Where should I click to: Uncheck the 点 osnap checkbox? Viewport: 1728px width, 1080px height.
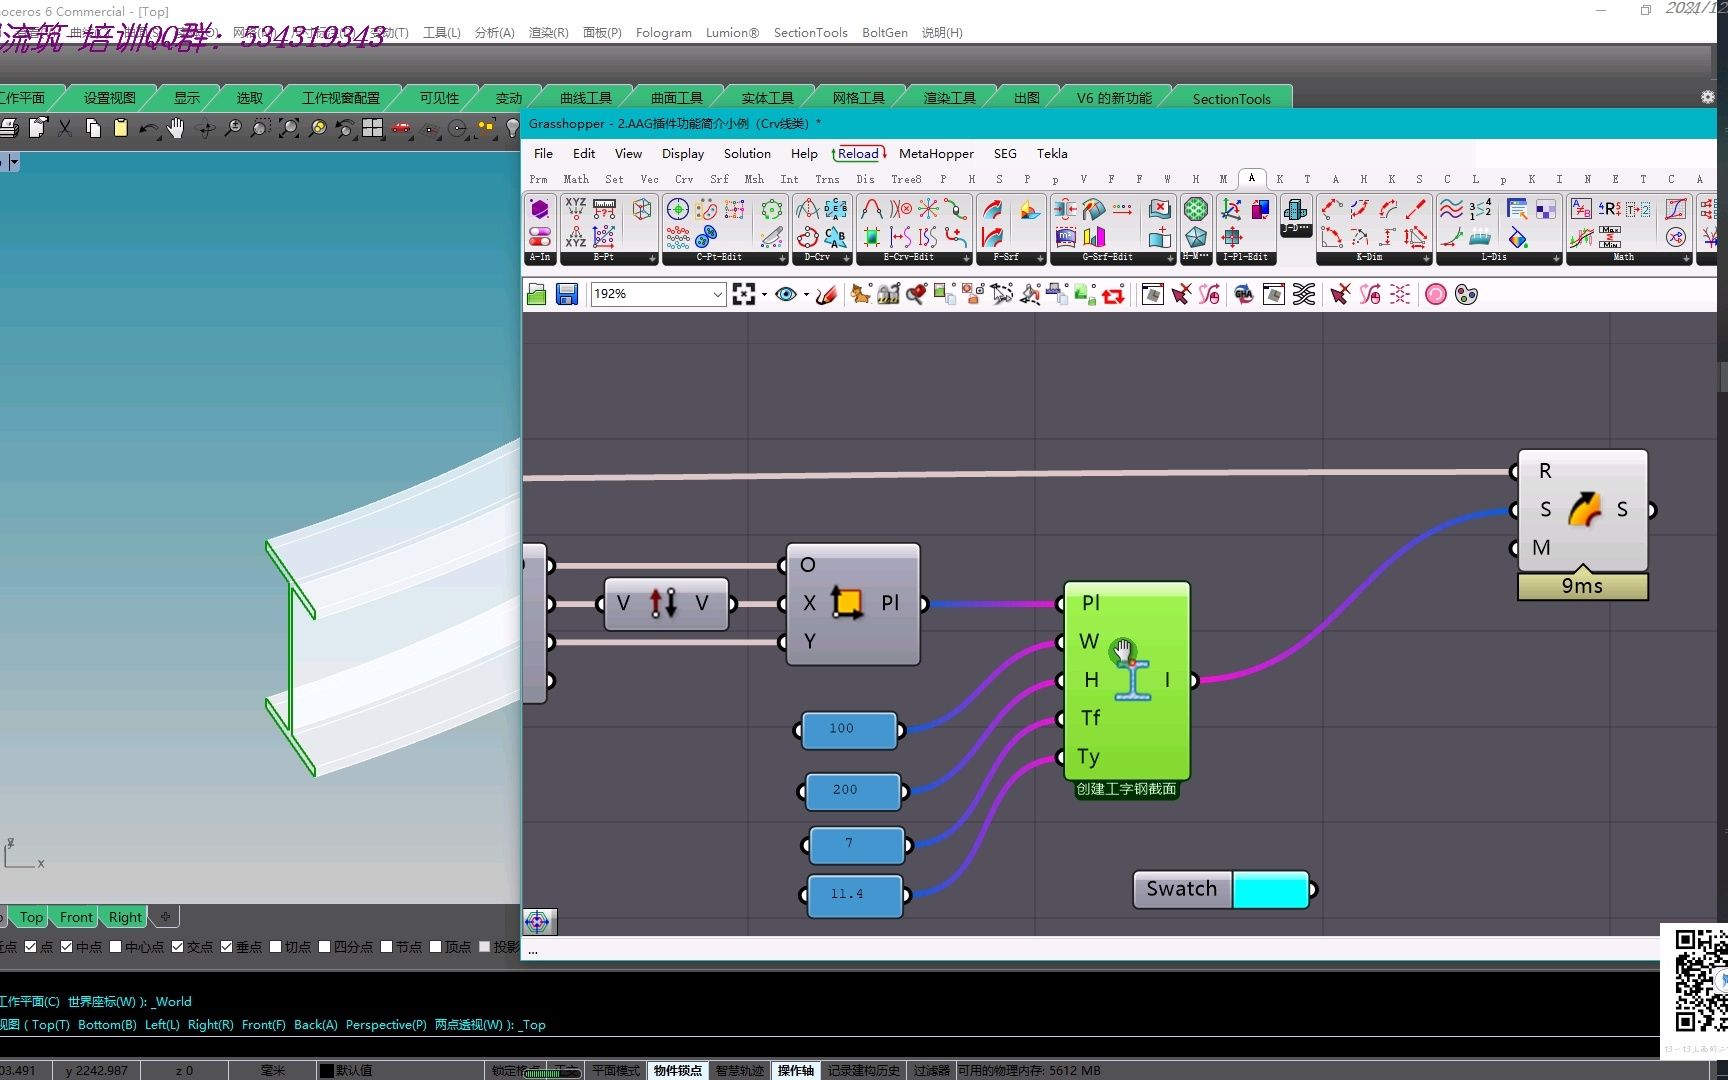pos(30,946)
